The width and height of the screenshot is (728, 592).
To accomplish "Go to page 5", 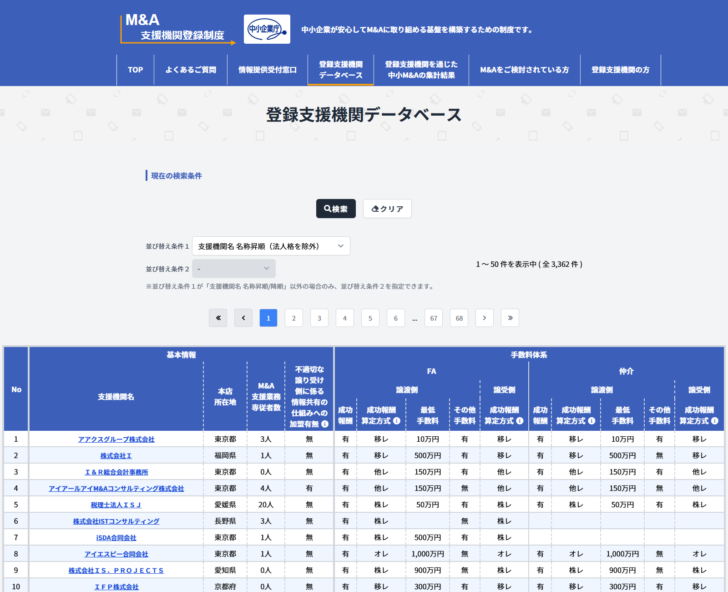I will click(x=370, y=318).
